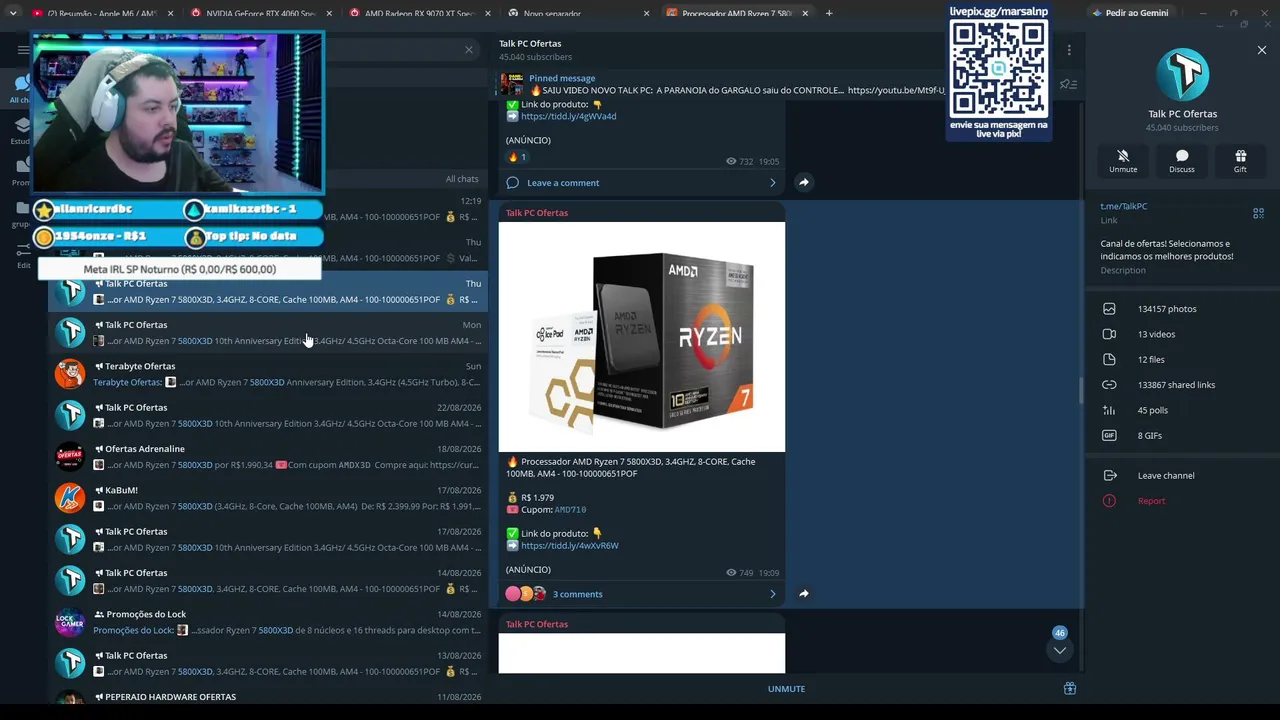The image size is (1280, 720).
Task: Switch to the Novo separador tab
Action: coord(578,13)
